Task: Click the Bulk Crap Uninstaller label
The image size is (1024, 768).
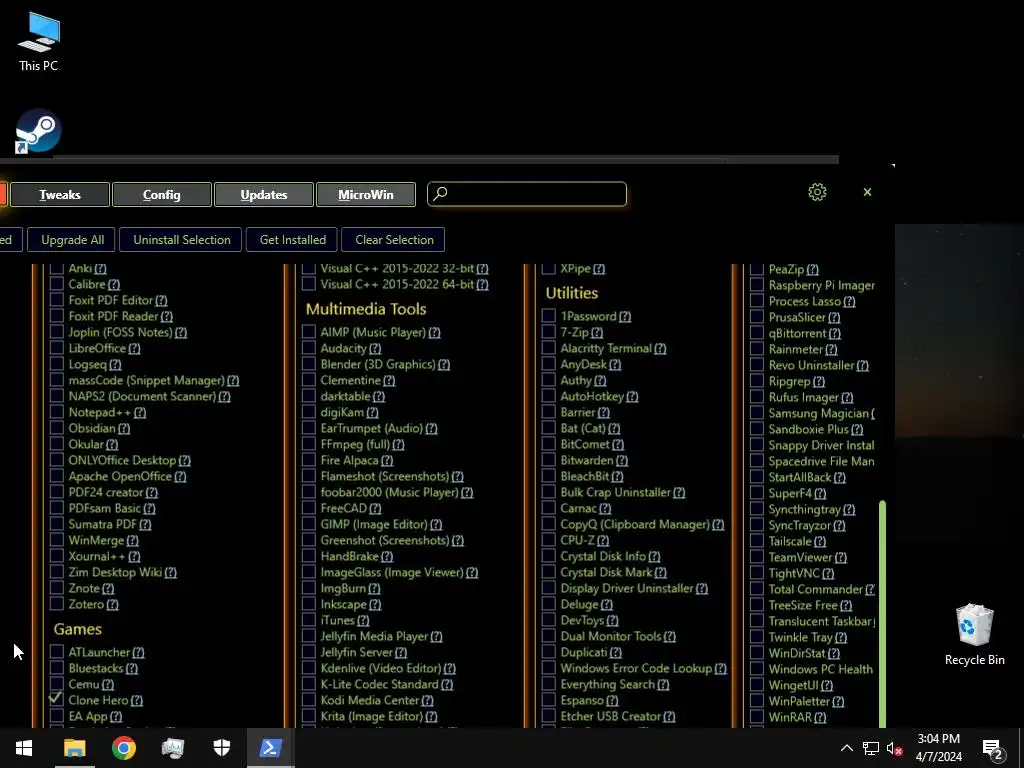Action: pos(615,492)
